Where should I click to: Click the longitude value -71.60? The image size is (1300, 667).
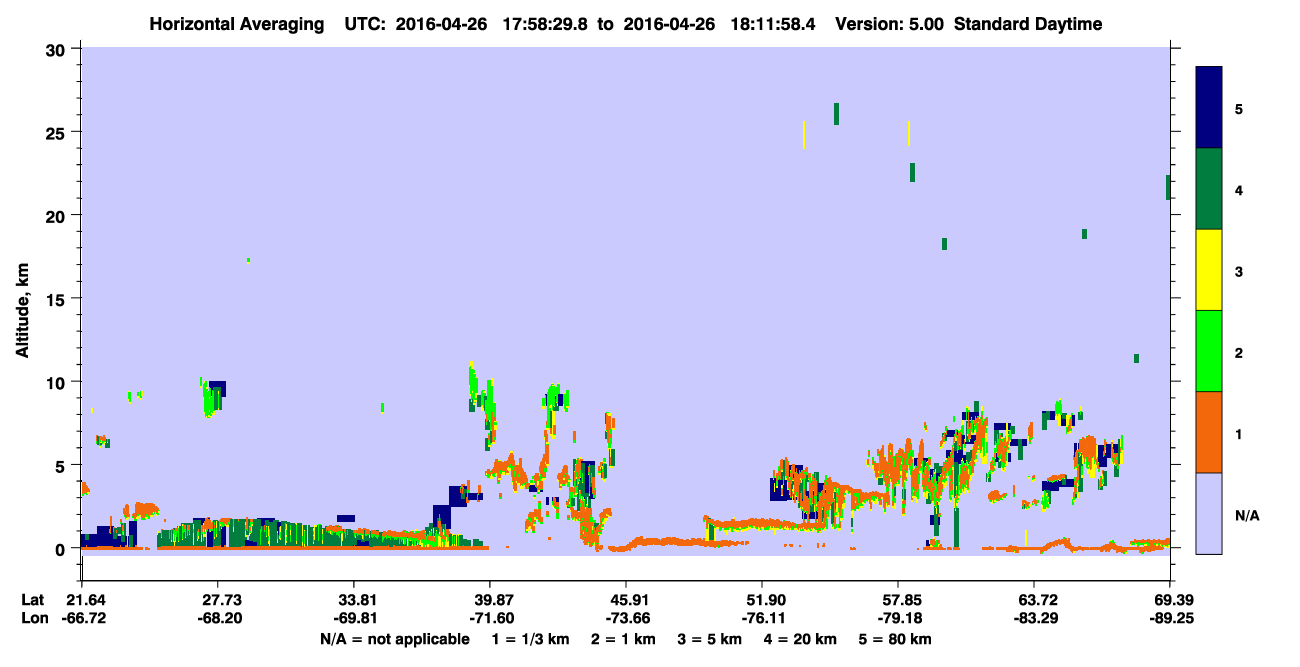(490, 618)
